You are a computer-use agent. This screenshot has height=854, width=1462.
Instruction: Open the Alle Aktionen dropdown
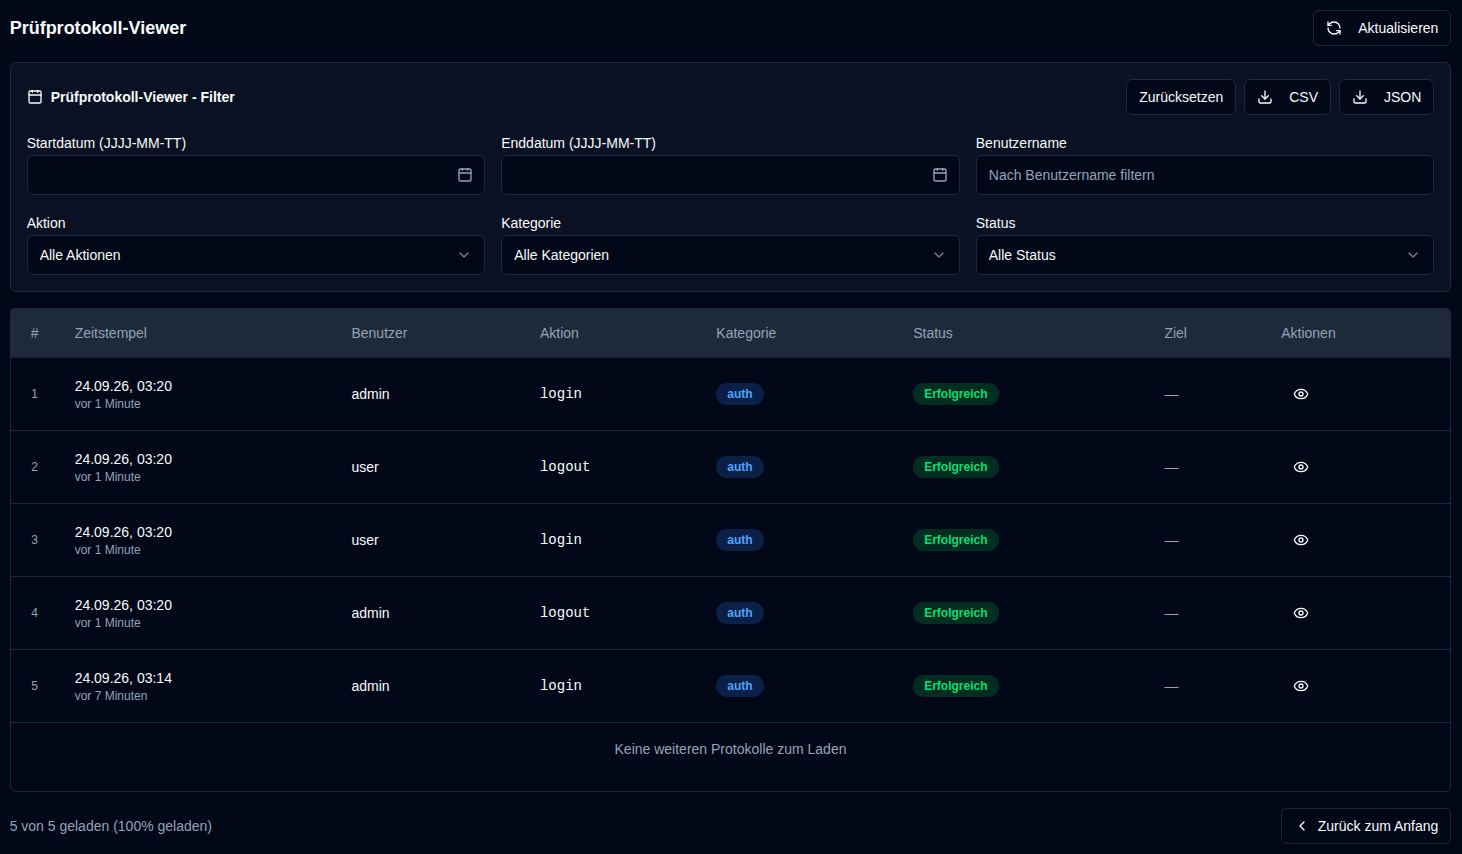tap(256, 255)
